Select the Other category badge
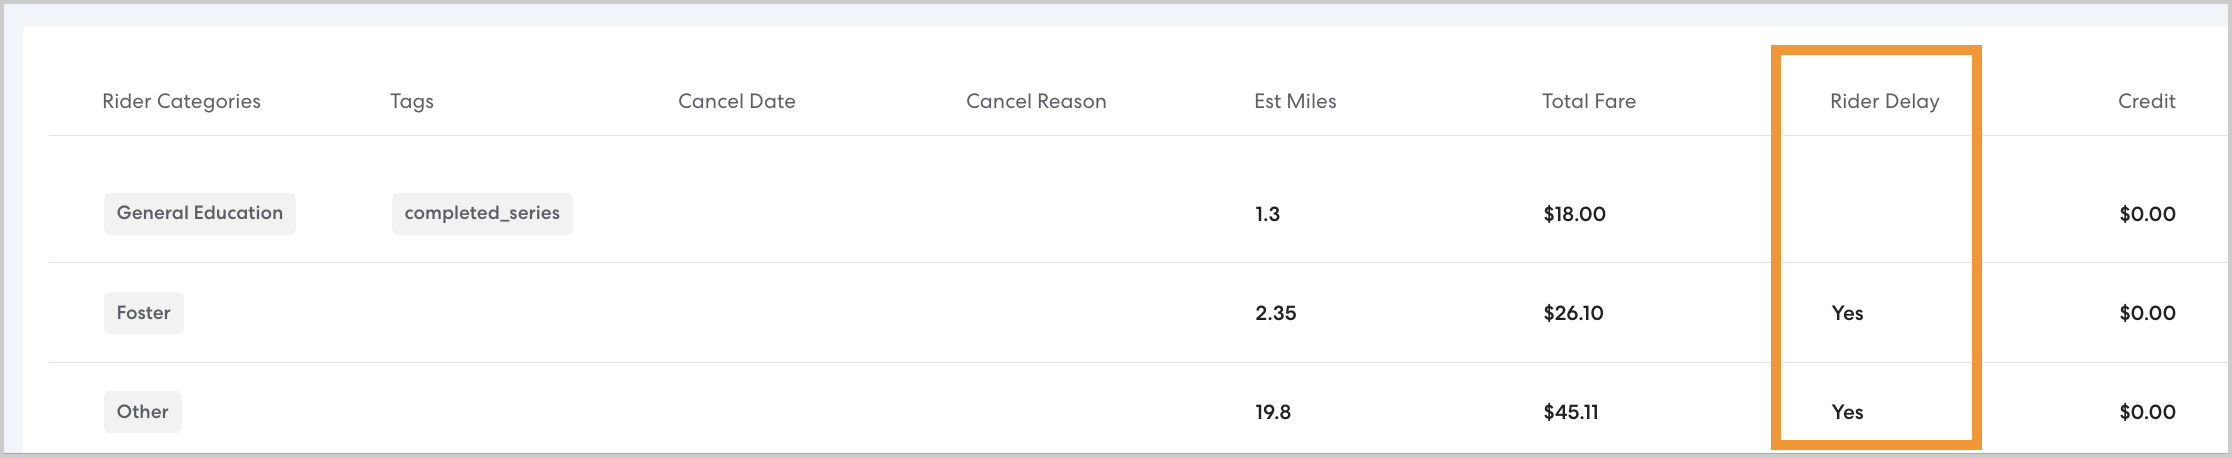Viewport: 2232px width, 458px height. [143, 412]
